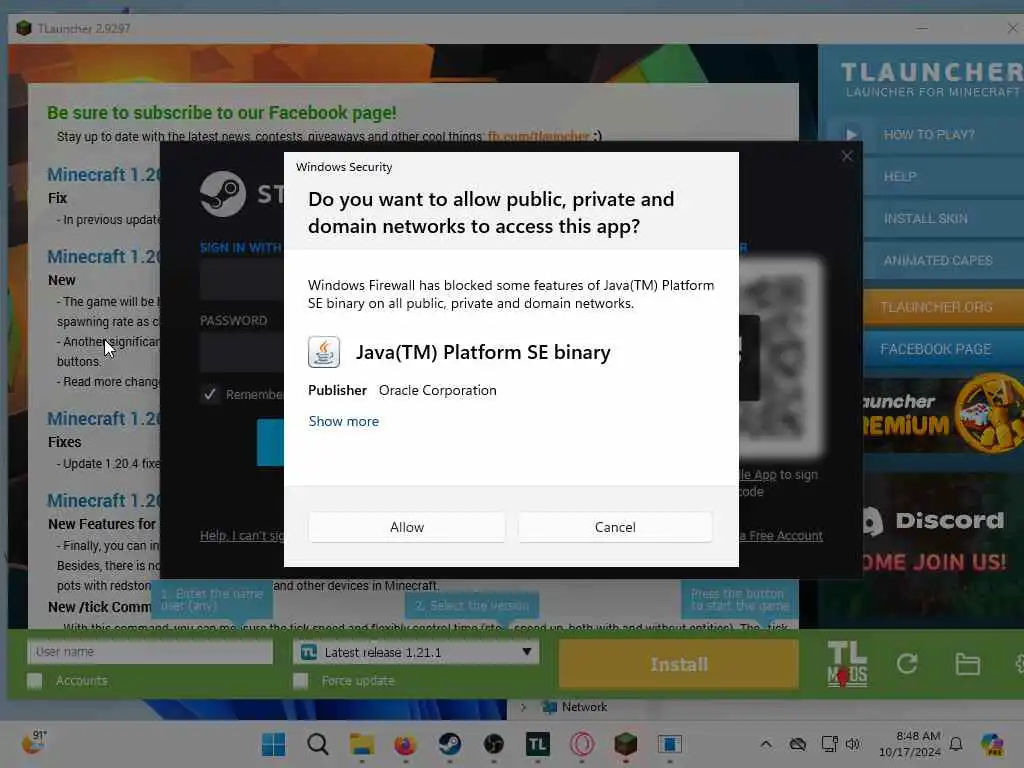This screenshot has width=1024, height=768.
Task: Launch Firefox from the taskbar
Action: [x=406, y=744]
